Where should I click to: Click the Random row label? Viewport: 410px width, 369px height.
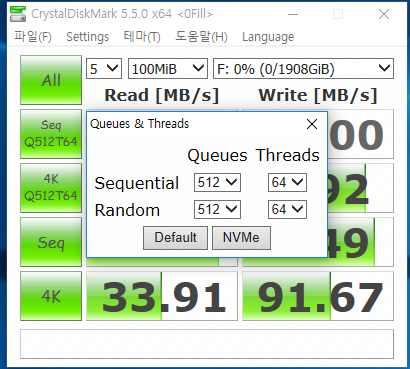(127, 210)
